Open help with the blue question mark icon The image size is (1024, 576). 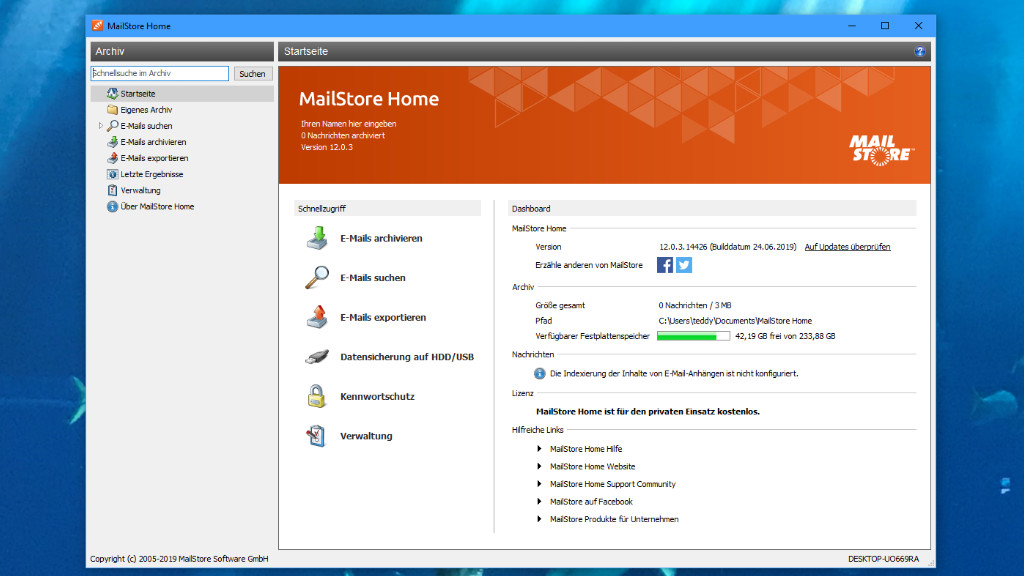[920, 51]
